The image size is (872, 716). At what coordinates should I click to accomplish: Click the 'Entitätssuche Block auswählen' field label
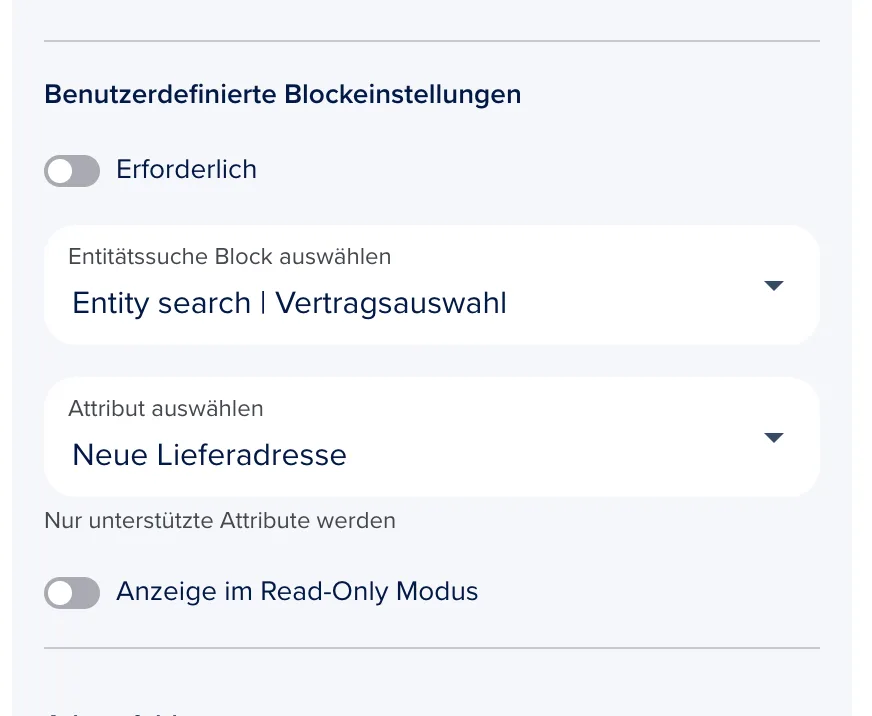tap(230, 256)
